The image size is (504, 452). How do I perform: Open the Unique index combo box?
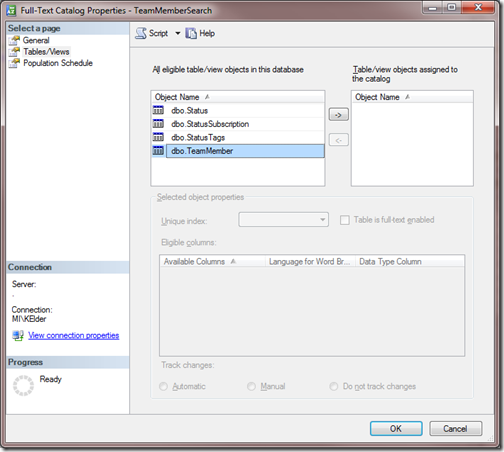[x=283, y=220]
